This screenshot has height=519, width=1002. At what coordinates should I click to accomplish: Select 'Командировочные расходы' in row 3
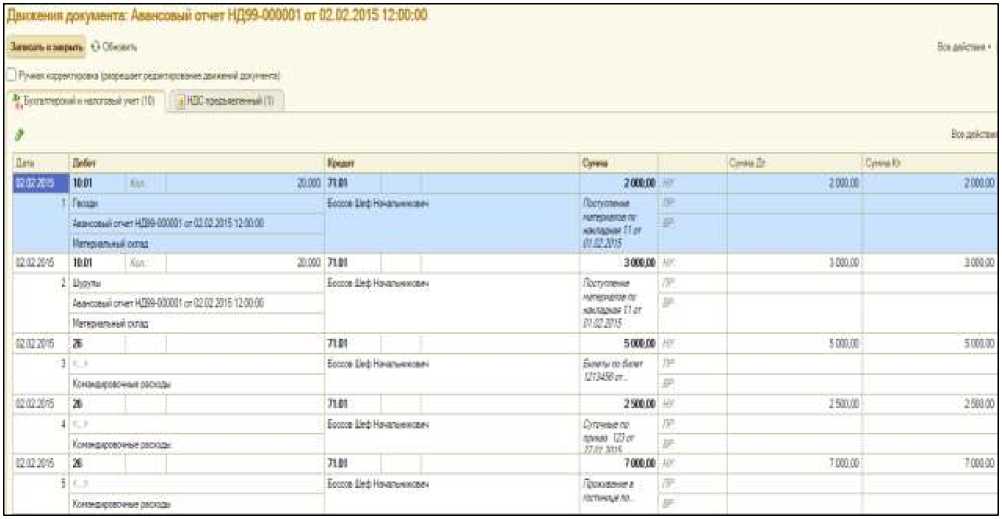[196, 385]
